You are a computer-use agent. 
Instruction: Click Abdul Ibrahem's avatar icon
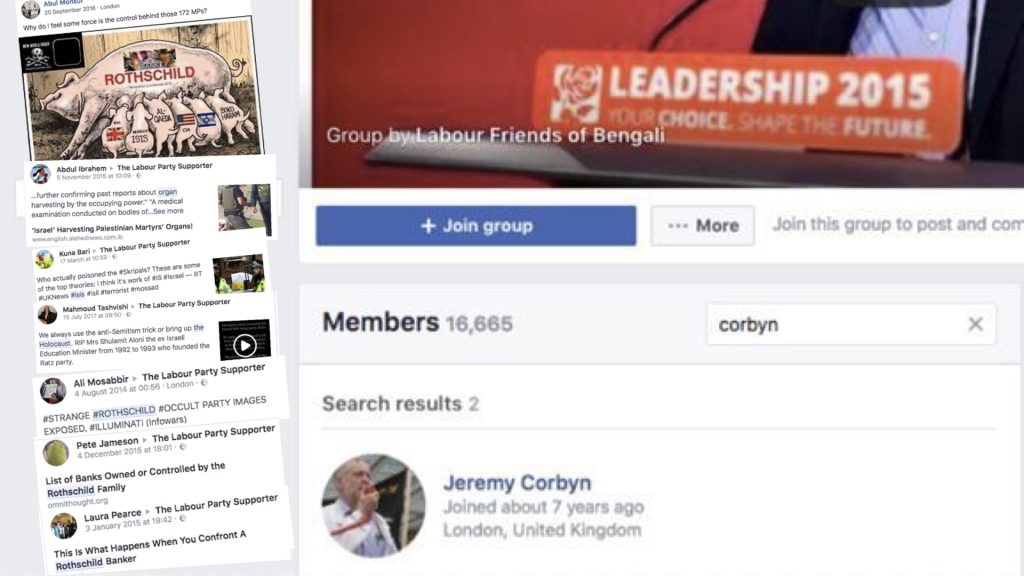pyautogui.click(x=40, y=174)
